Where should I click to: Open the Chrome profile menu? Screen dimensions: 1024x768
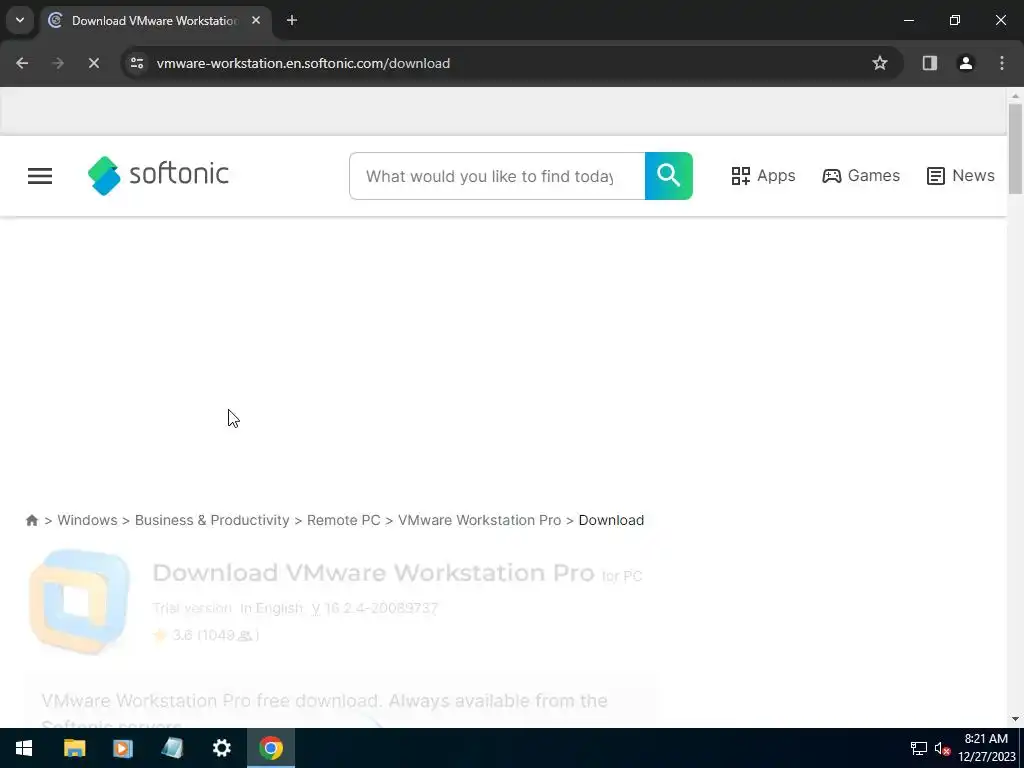click(x=966, y=63)
